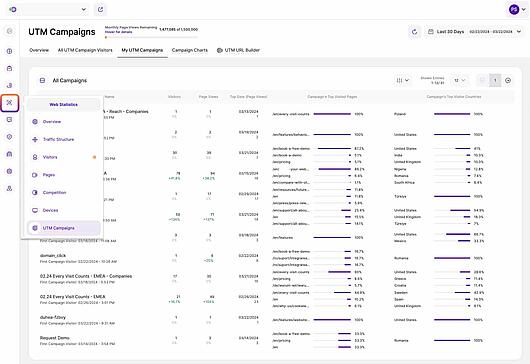Open the UTM URL Builder tab
530x364 pixels.
(238, 50)
